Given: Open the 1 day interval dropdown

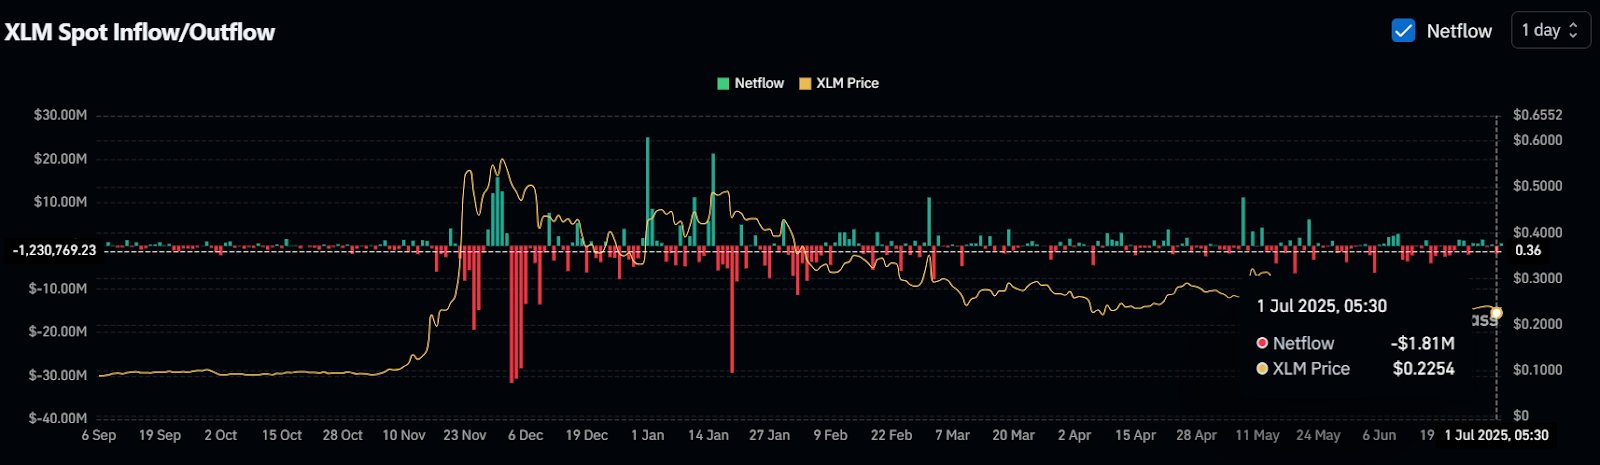Looking at the screenshot, I should [x=1550, y=30].
